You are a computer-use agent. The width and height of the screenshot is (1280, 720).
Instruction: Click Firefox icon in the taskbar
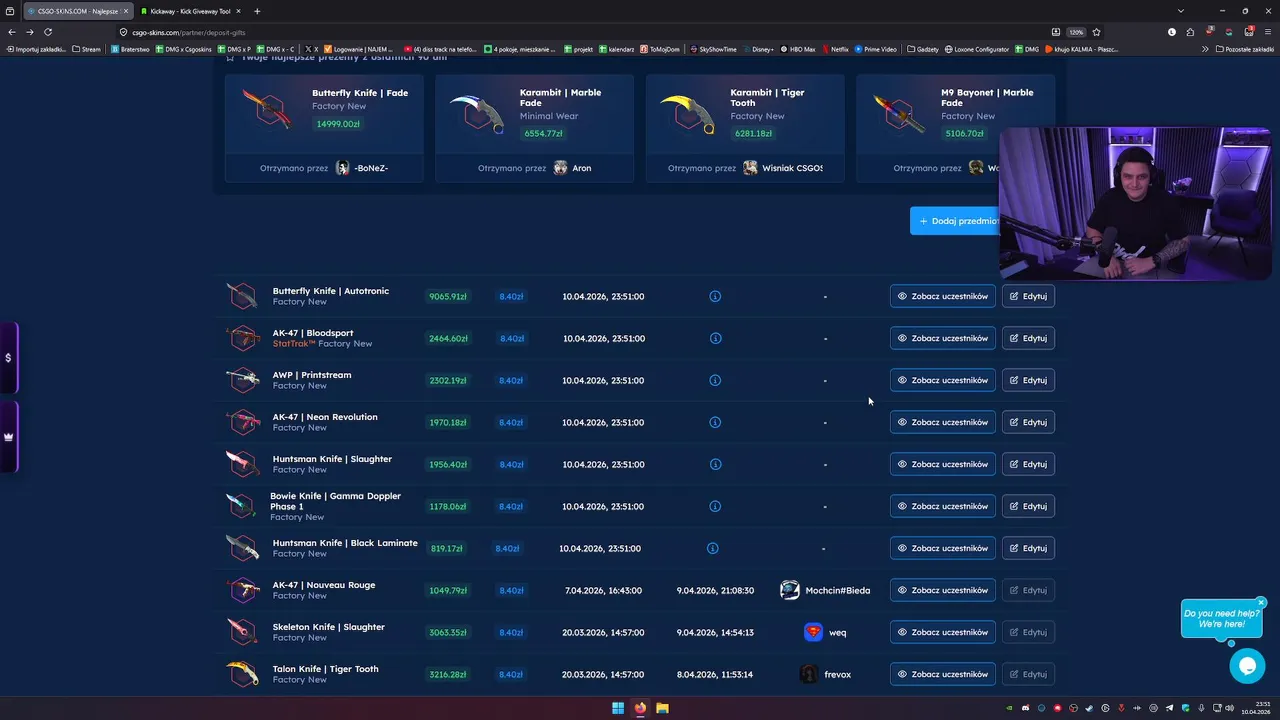[x=640, y=708]
